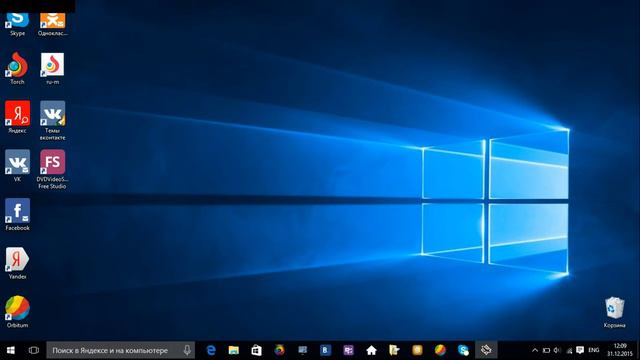Open the computer monitor taskbar icon
The width and height of the screenshot is (640, 360).
[x=302, y=350]
